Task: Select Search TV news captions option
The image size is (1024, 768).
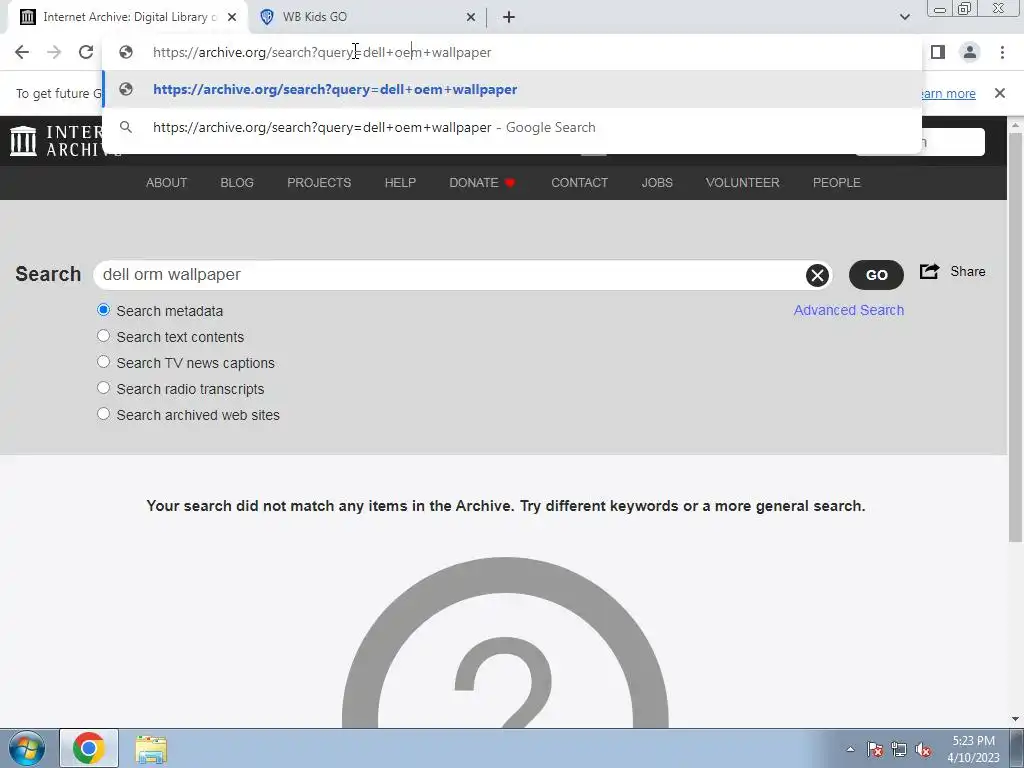Action: 103,362
